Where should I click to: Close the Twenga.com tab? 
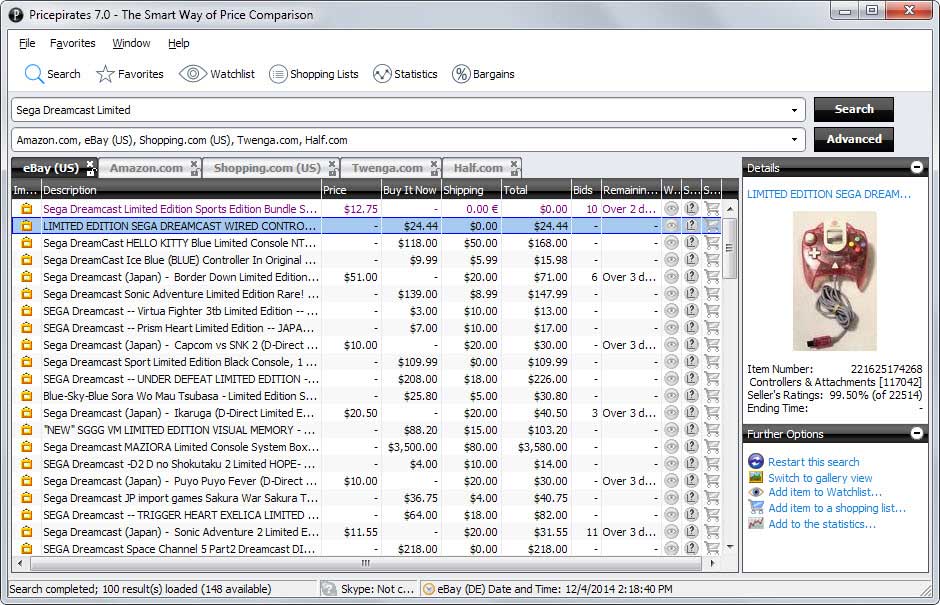434,164
